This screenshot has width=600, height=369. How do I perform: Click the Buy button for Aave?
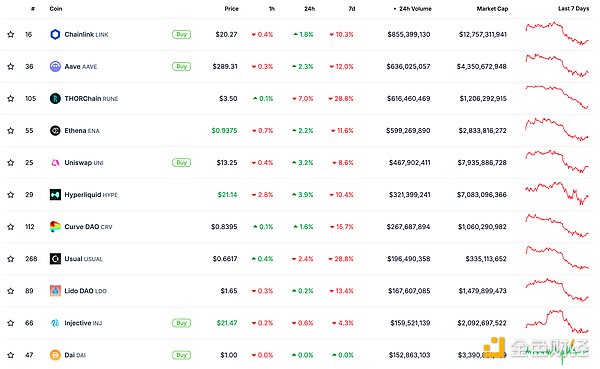(x=181, y=67)
